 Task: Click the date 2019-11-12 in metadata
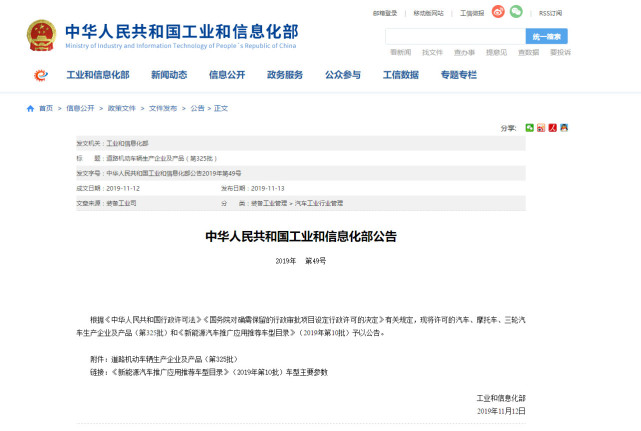tap(123, 189)
